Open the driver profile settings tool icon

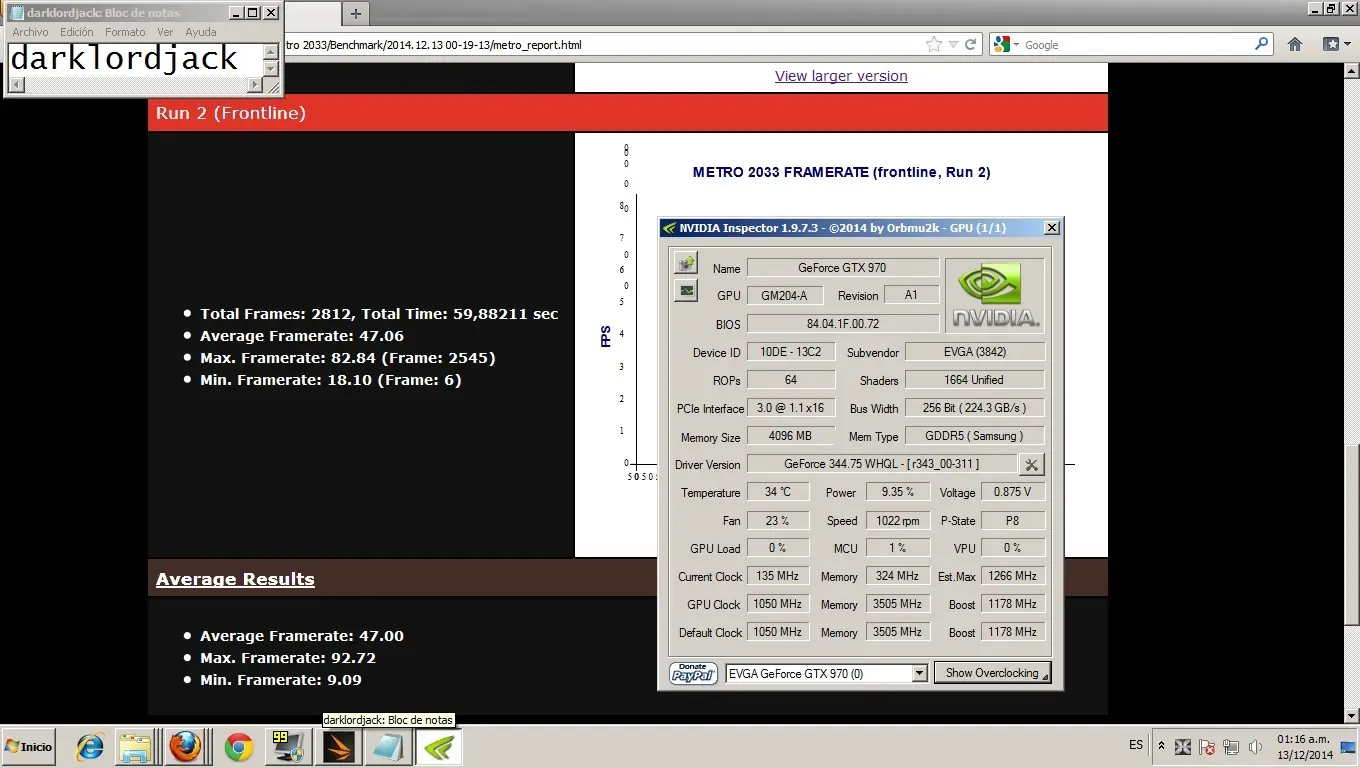pos(1031,464)
